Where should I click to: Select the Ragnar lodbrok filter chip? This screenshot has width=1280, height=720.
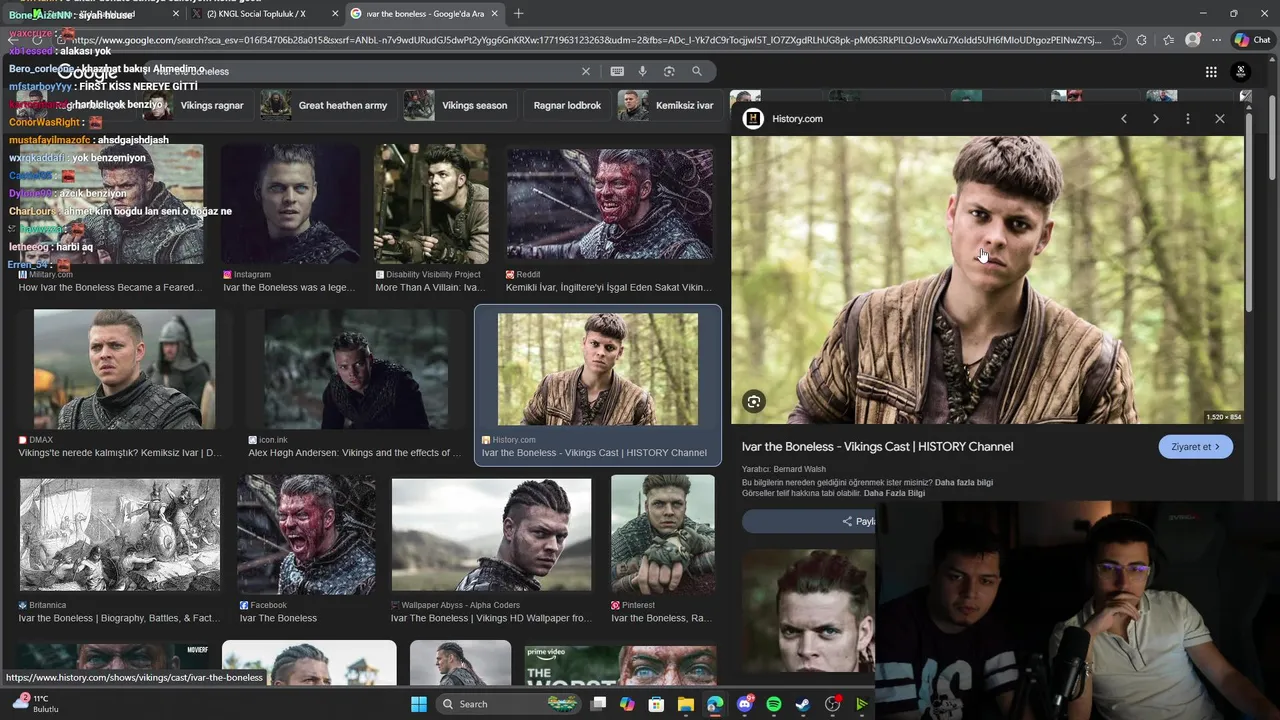pos(567,105)
